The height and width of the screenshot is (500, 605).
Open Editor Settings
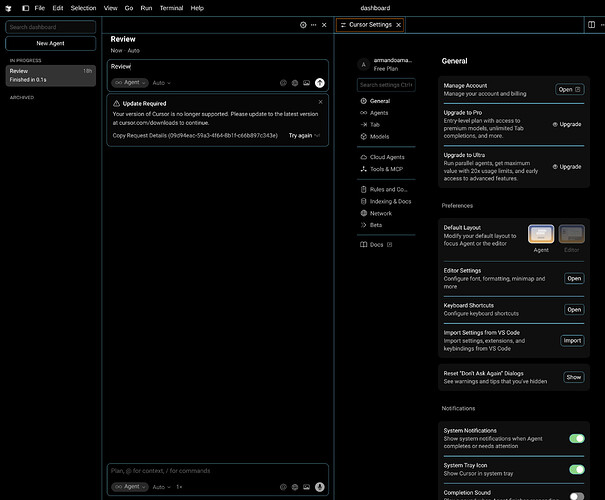pyautogui.click(x=574, y=279)
